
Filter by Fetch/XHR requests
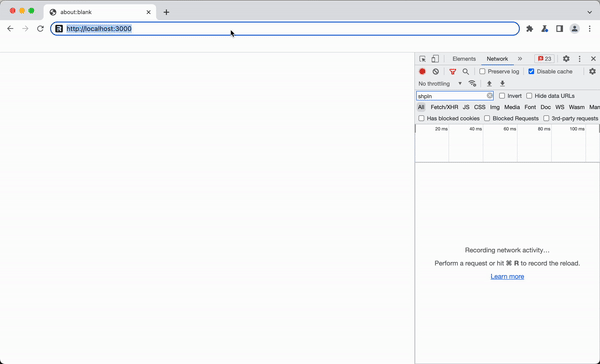444,107
